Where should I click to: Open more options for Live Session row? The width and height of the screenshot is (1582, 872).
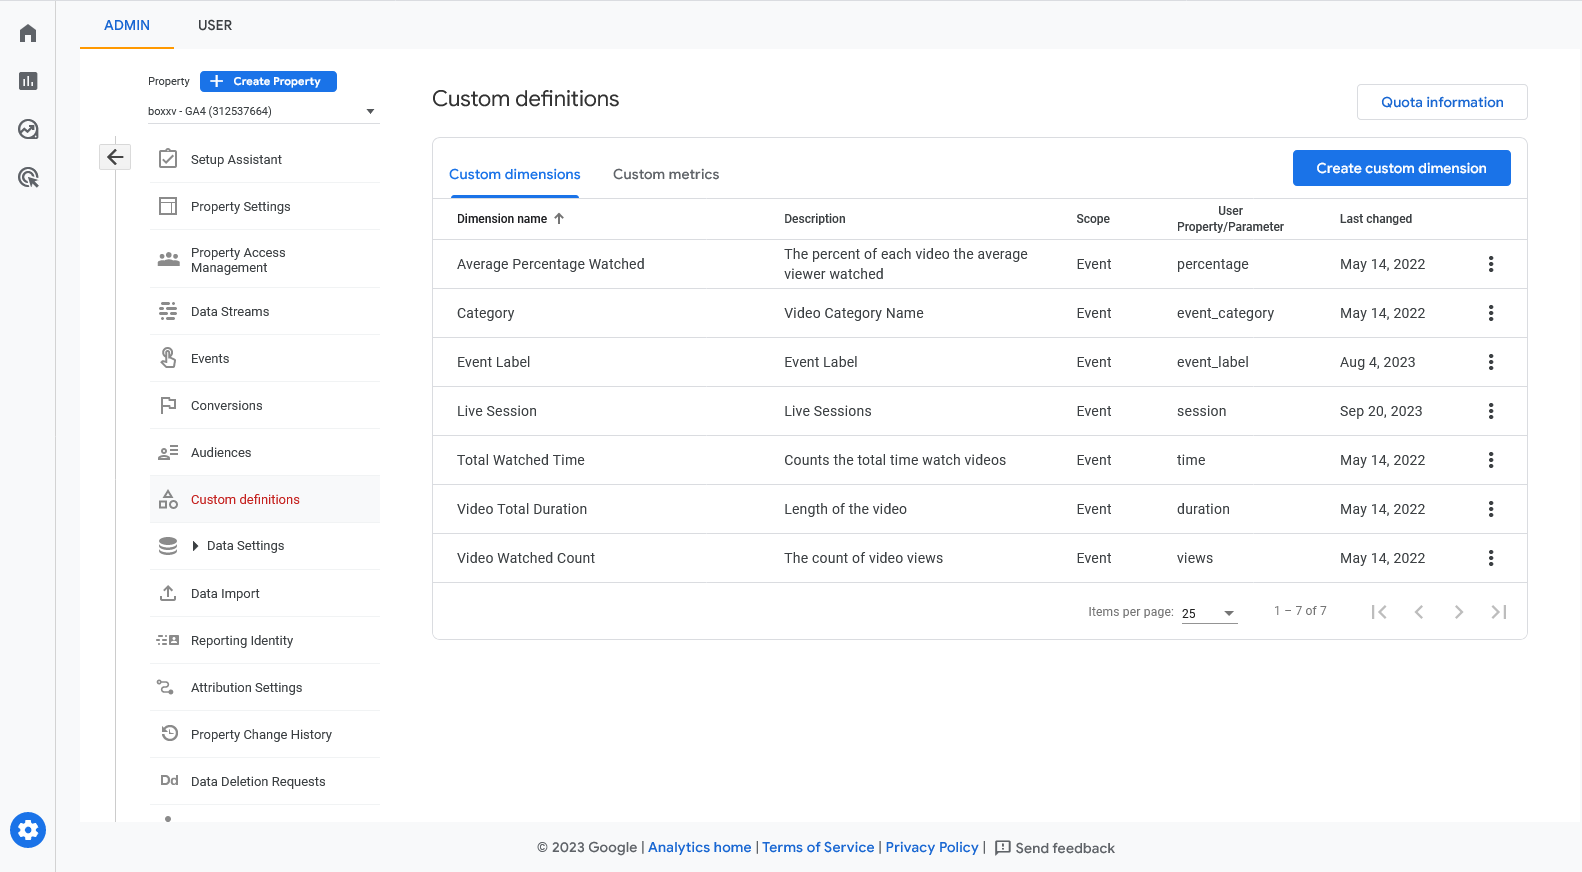(x=1491, y=411)
